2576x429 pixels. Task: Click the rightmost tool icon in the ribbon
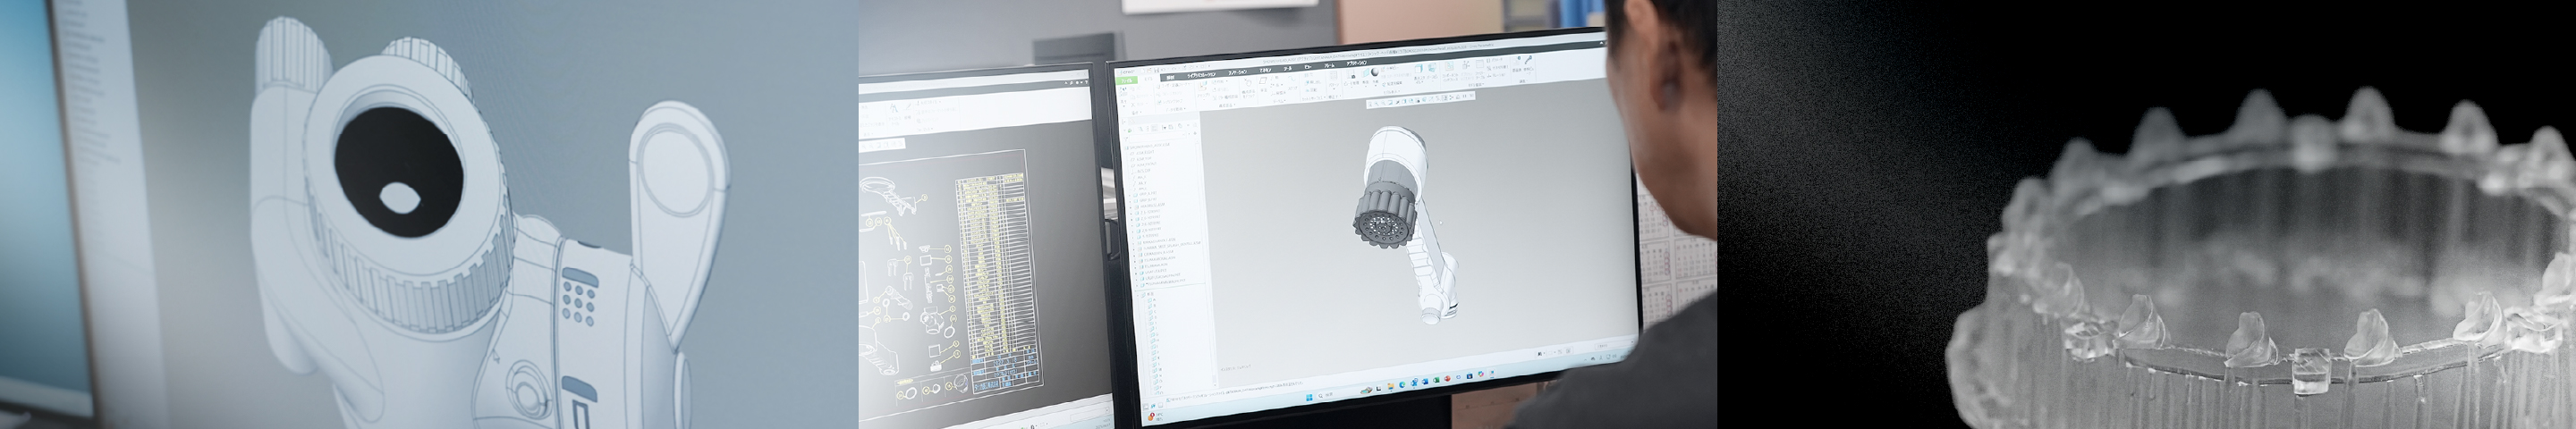click(x=1530, y=60)
